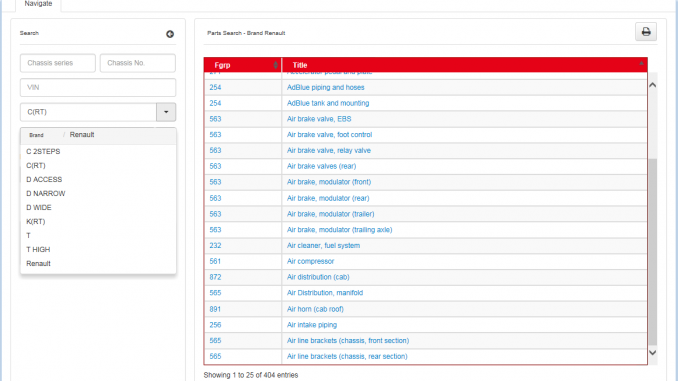The width and height of the screenshot is (678, 381).
Task: Click scrollbar up arrow in parts table
Action: click(x=652, y=85)
